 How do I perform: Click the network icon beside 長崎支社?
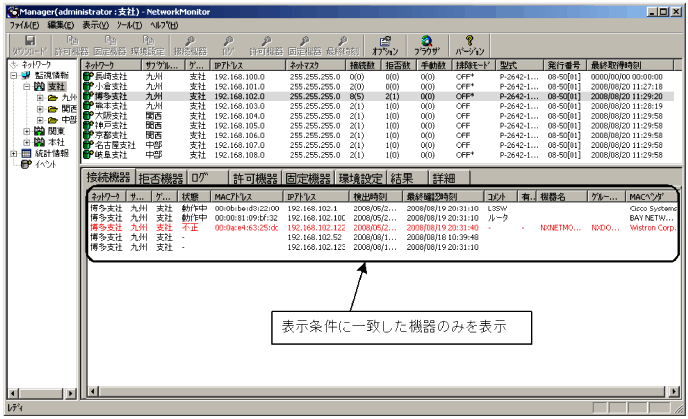click(88, 77)
